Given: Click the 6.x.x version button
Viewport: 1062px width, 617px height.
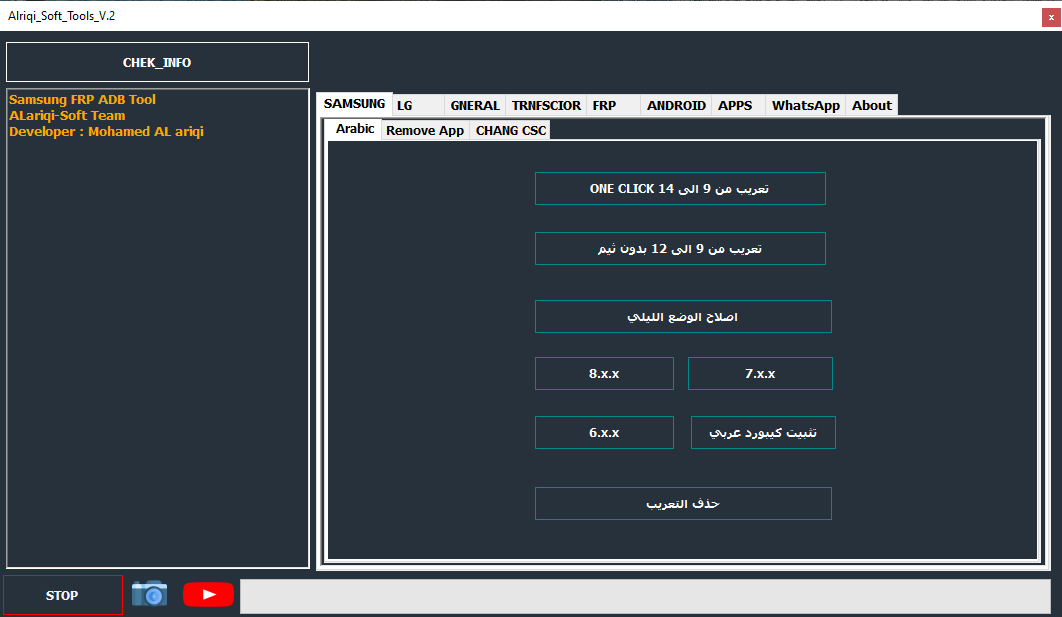Looking at the screenshot, I should point(604,432).
